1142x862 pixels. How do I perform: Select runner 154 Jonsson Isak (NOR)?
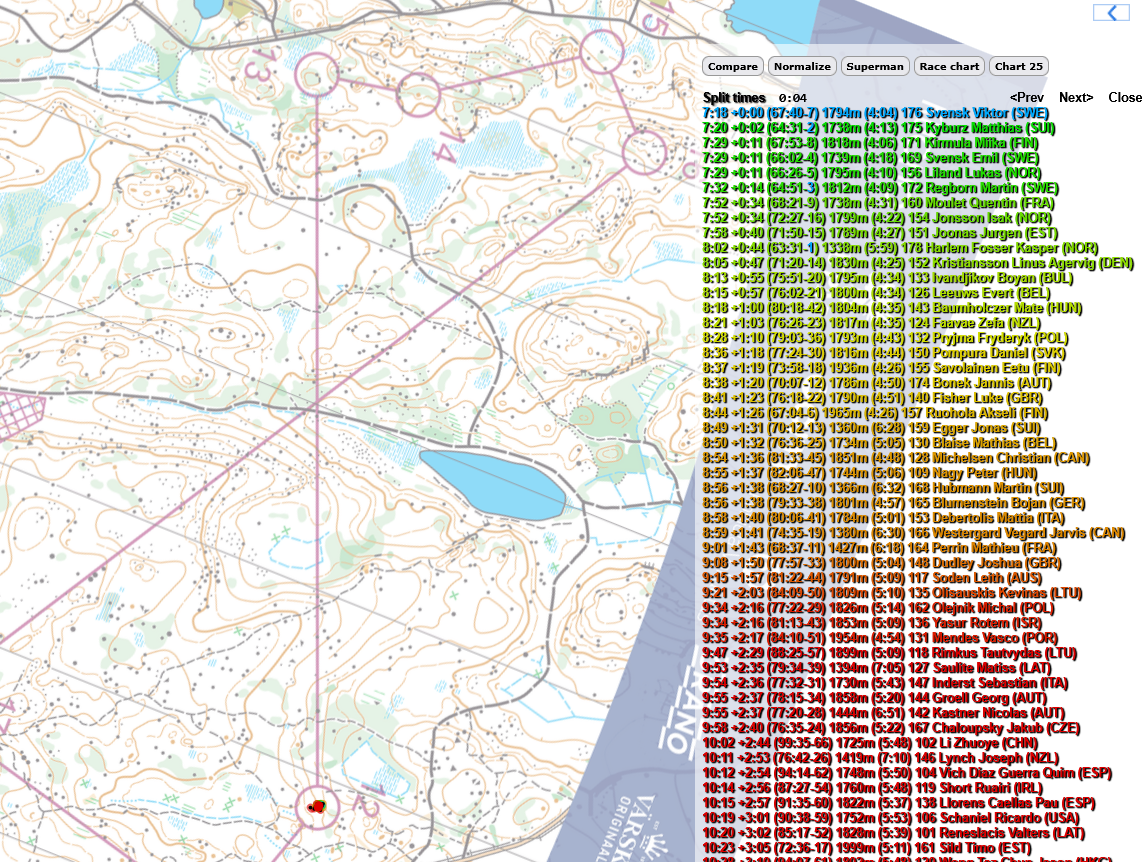tap(877, 218)
